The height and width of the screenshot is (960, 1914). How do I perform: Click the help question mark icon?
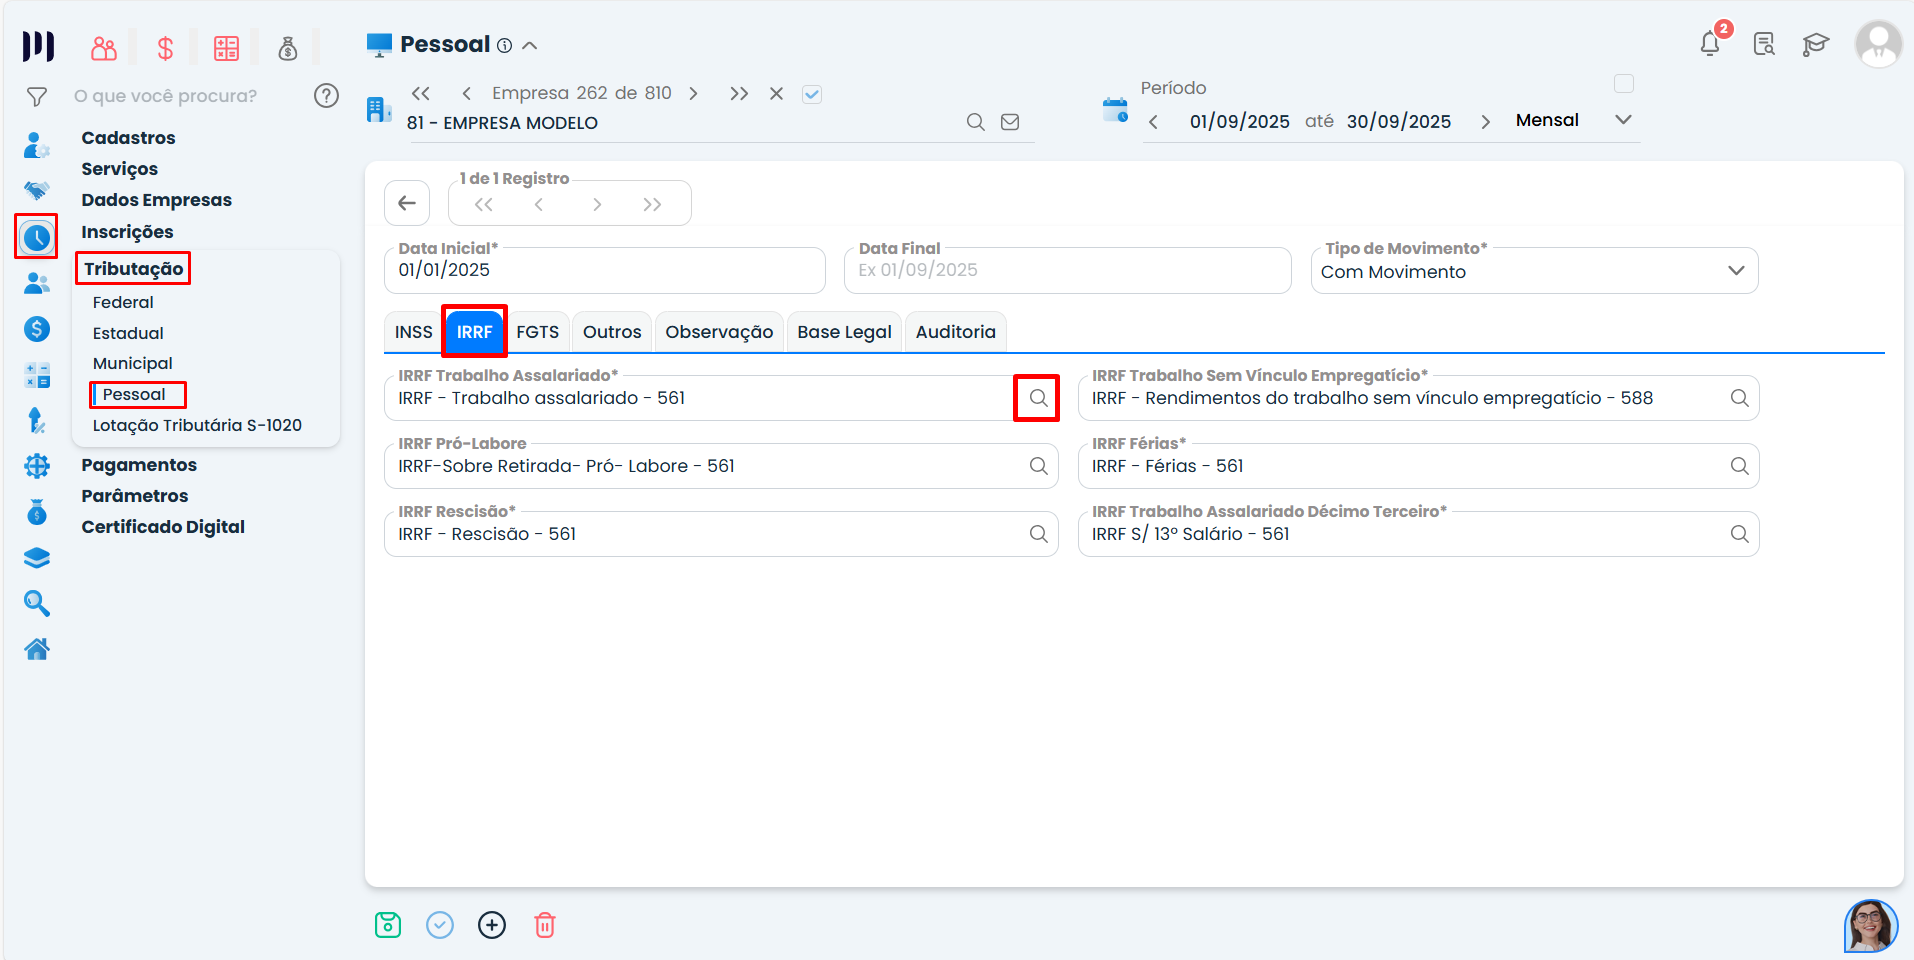(x=326, y=96)
